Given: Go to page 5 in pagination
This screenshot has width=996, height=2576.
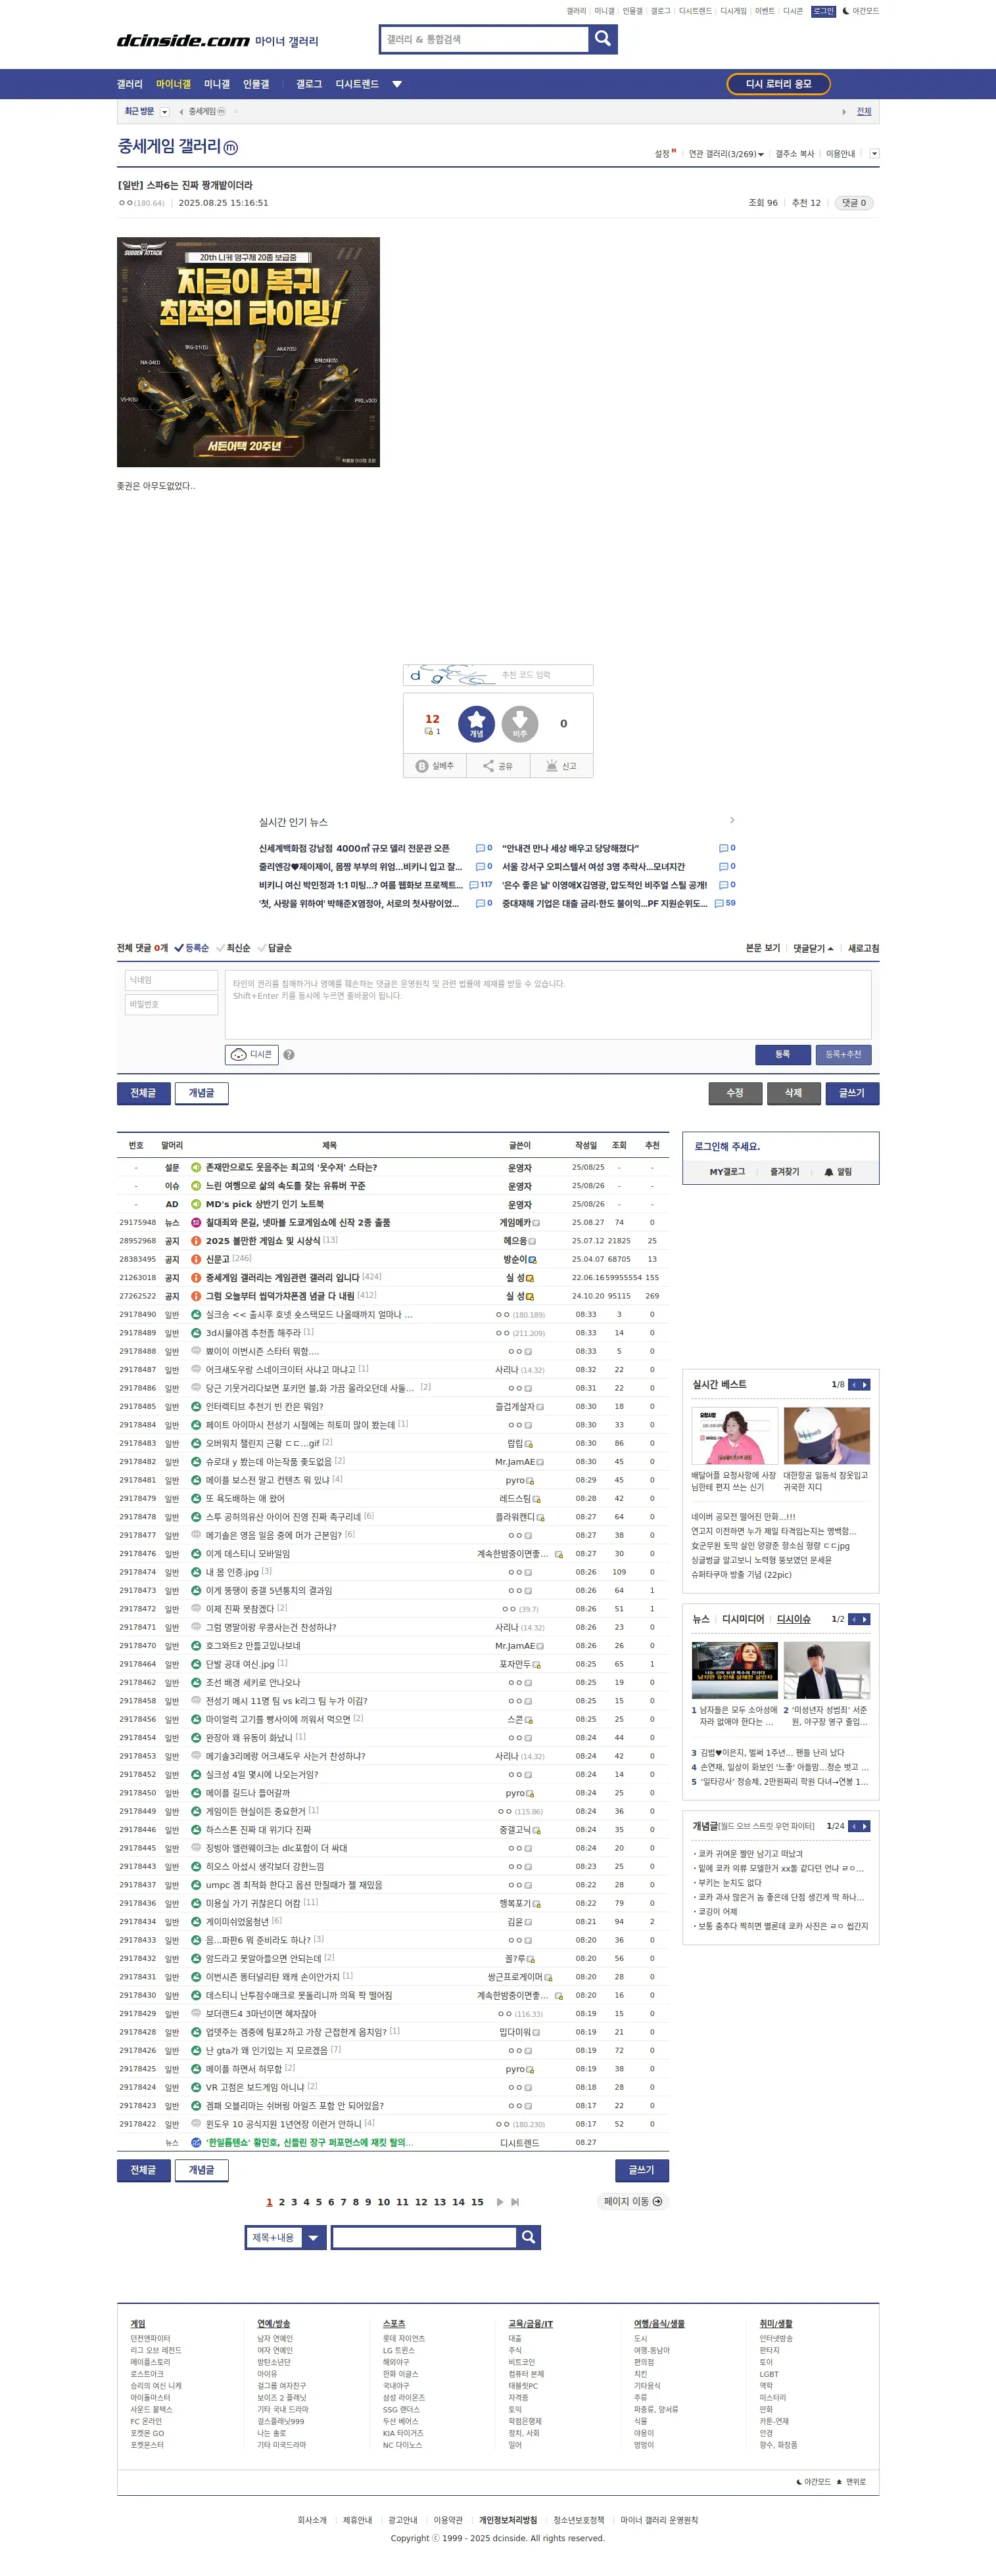Looking at the screenshot, I should (x=319, y=2202).
